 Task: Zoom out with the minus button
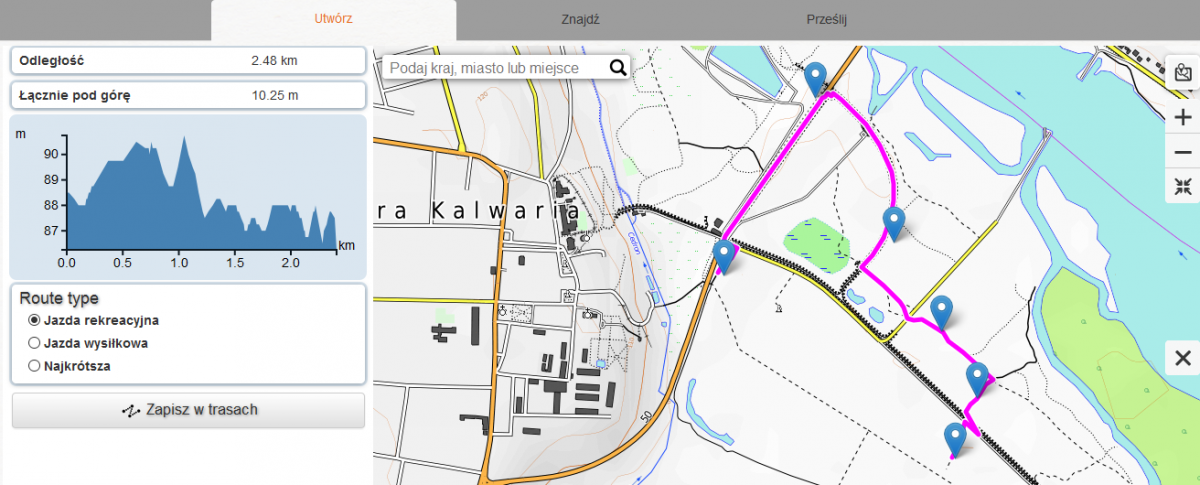pos(1183,152)
